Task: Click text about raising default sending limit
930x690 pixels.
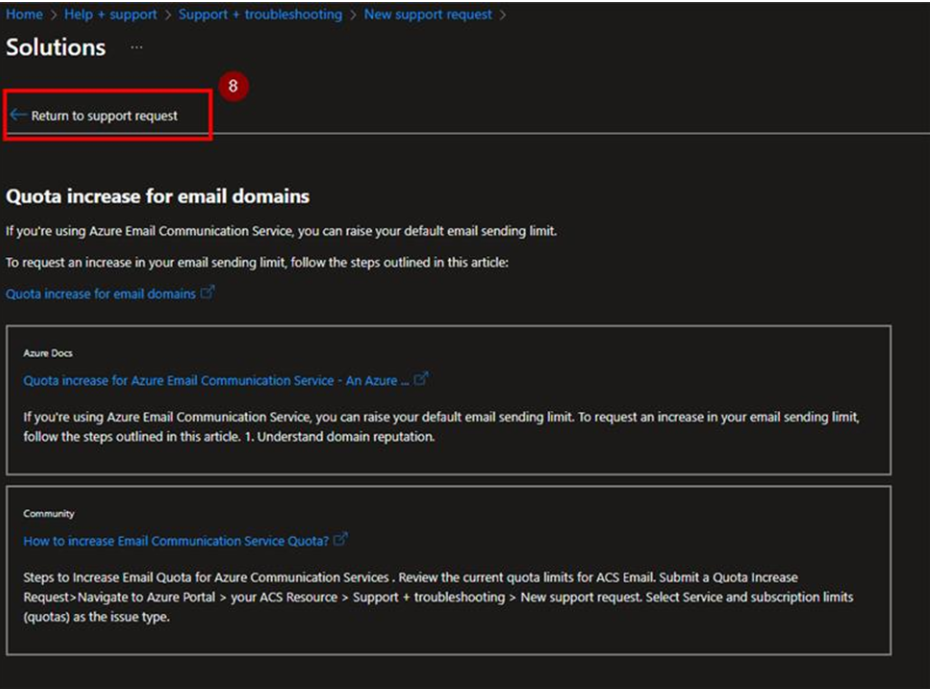Action: point(281,231)
